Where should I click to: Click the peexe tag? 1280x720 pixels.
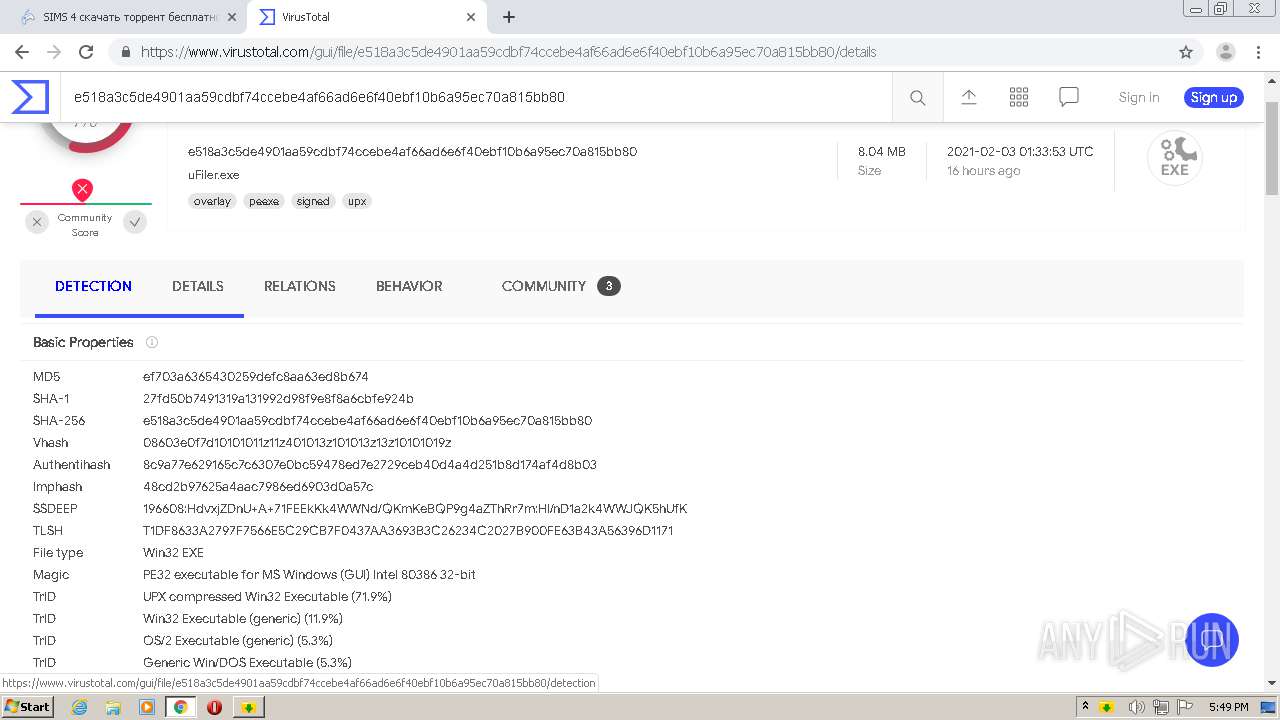[x=264, y=201]
